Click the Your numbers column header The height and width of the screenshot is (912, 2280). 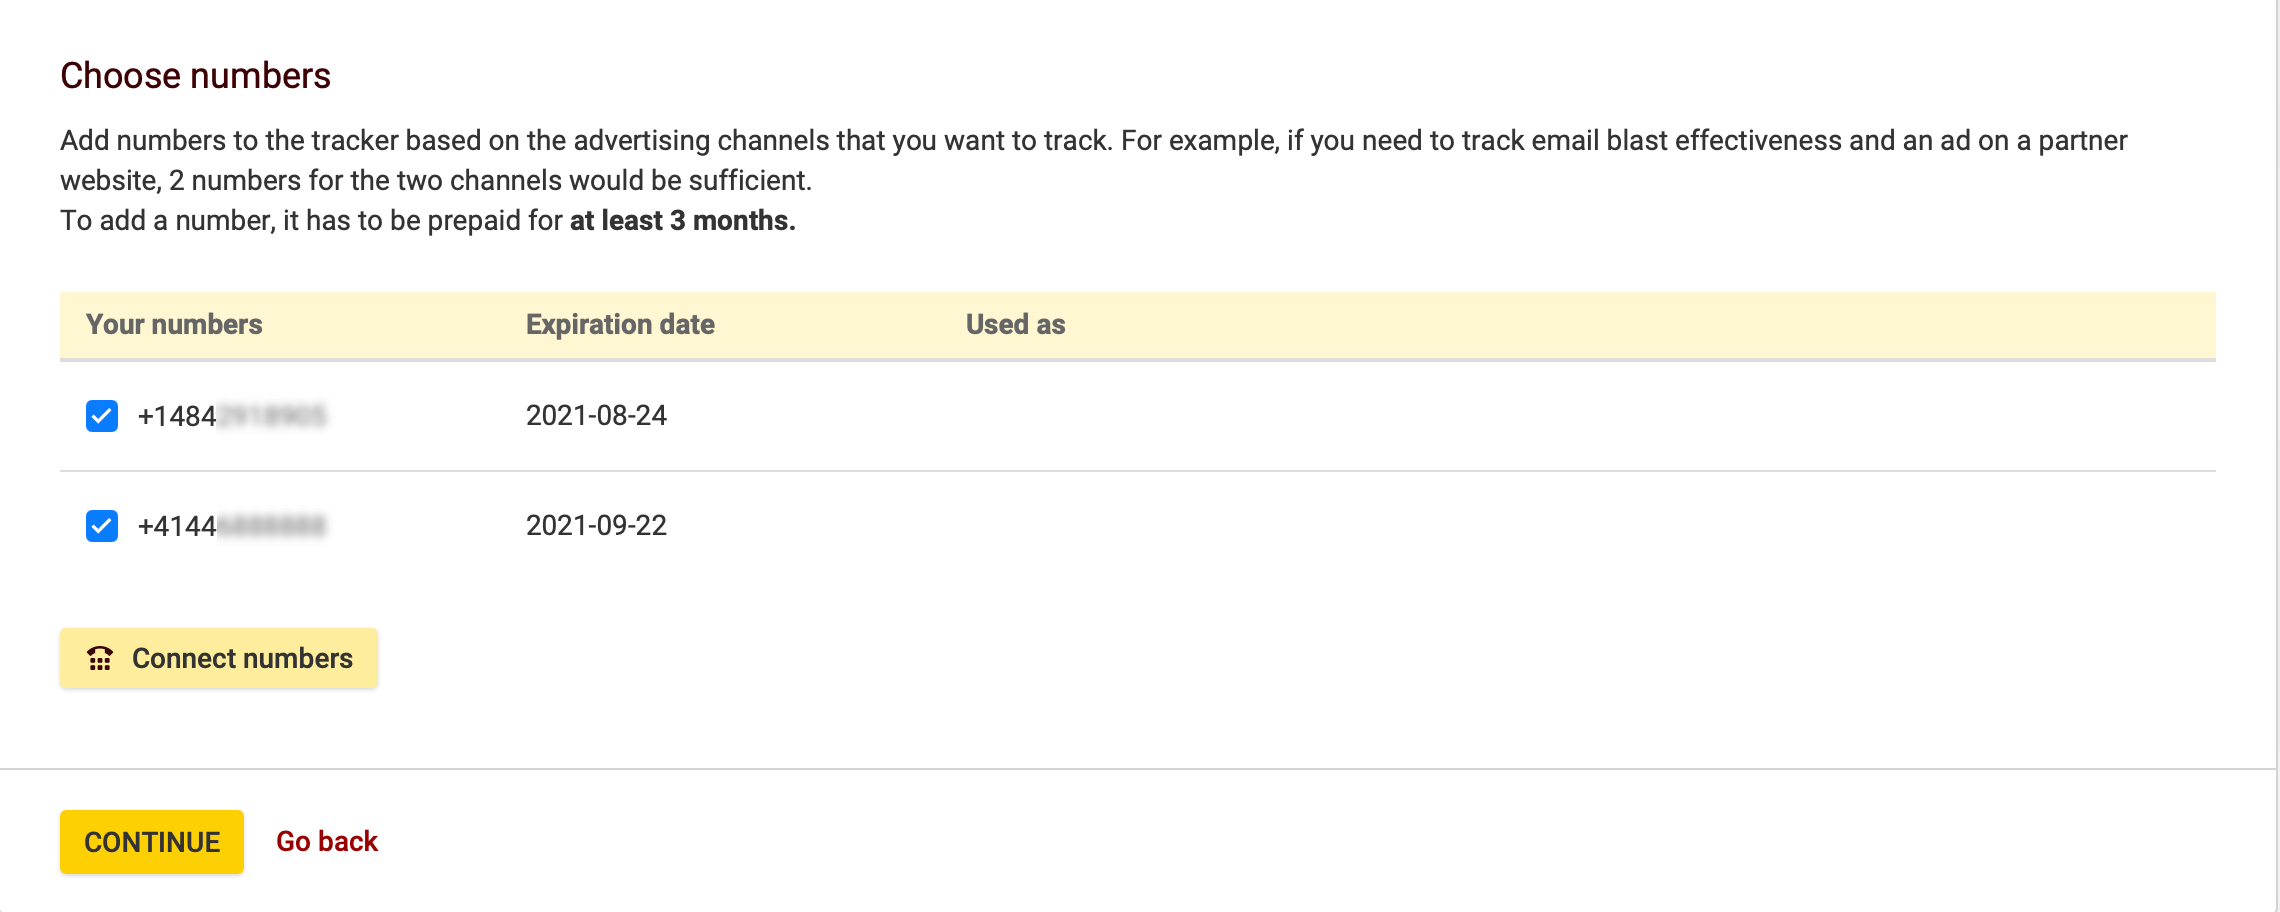tap(174, 325)
